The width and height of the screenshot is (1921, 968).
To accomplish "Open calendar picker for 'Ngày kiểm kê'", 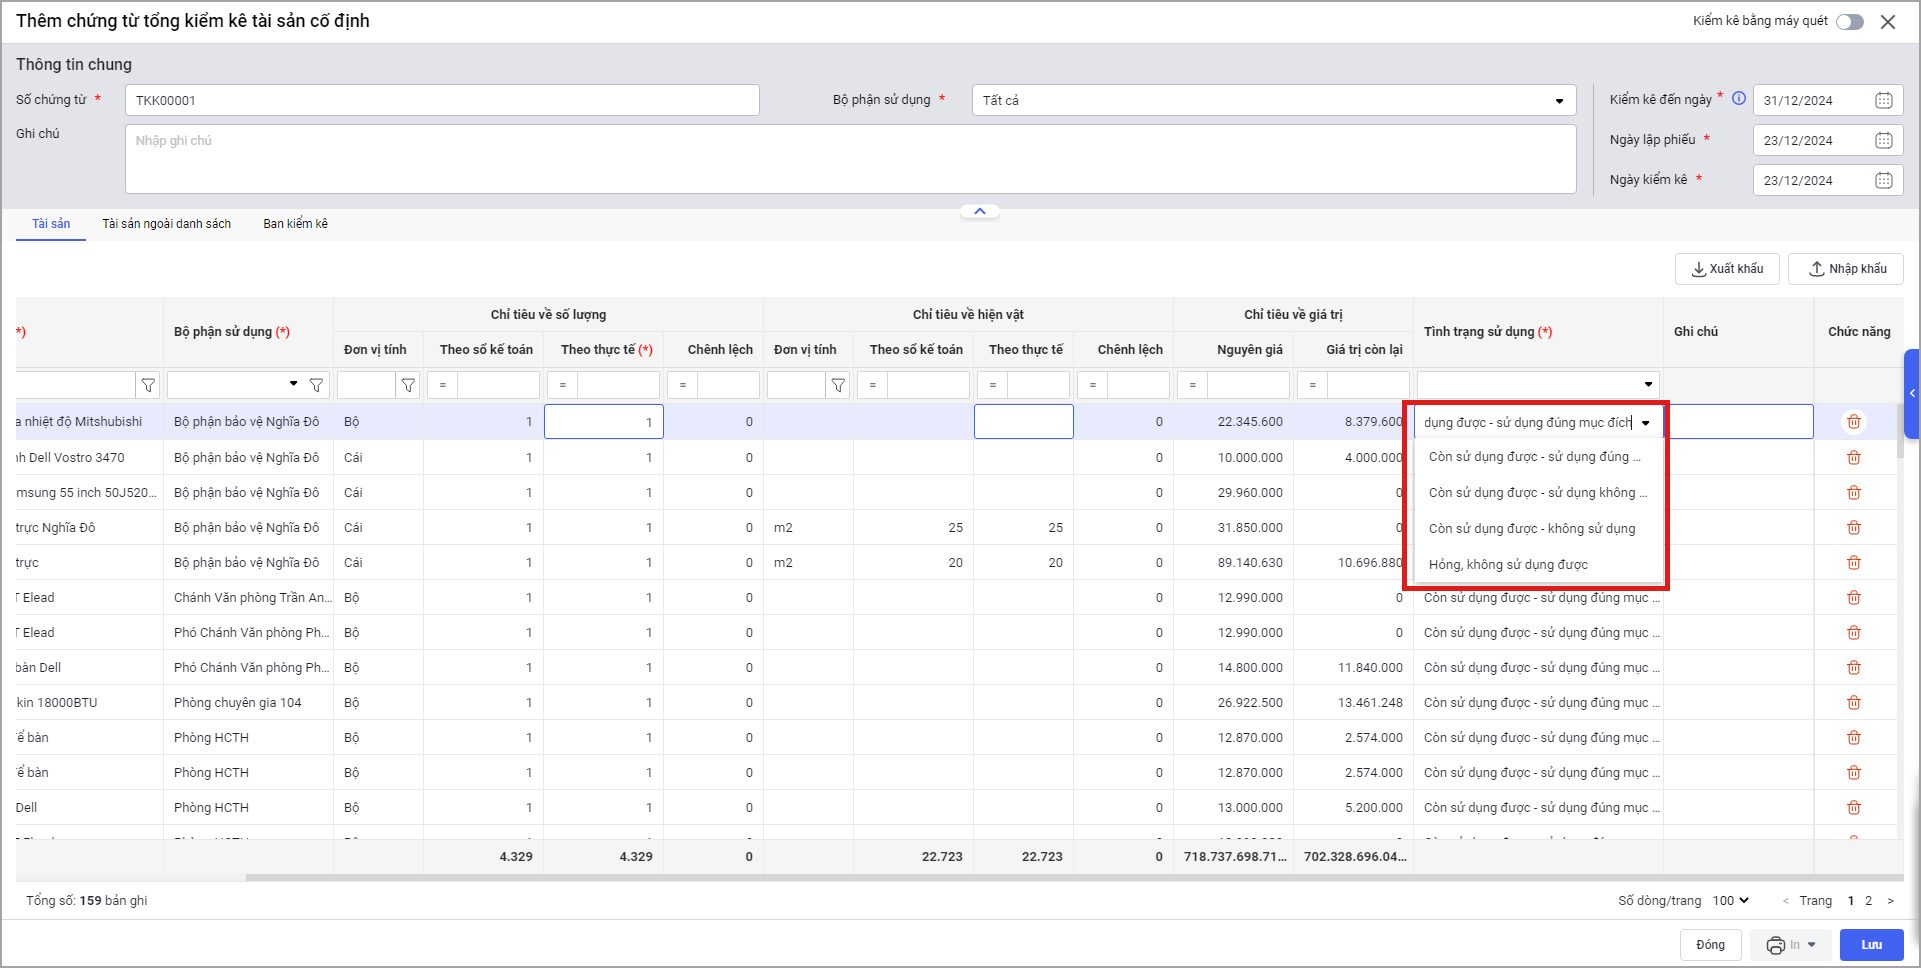I will 1883,180.
